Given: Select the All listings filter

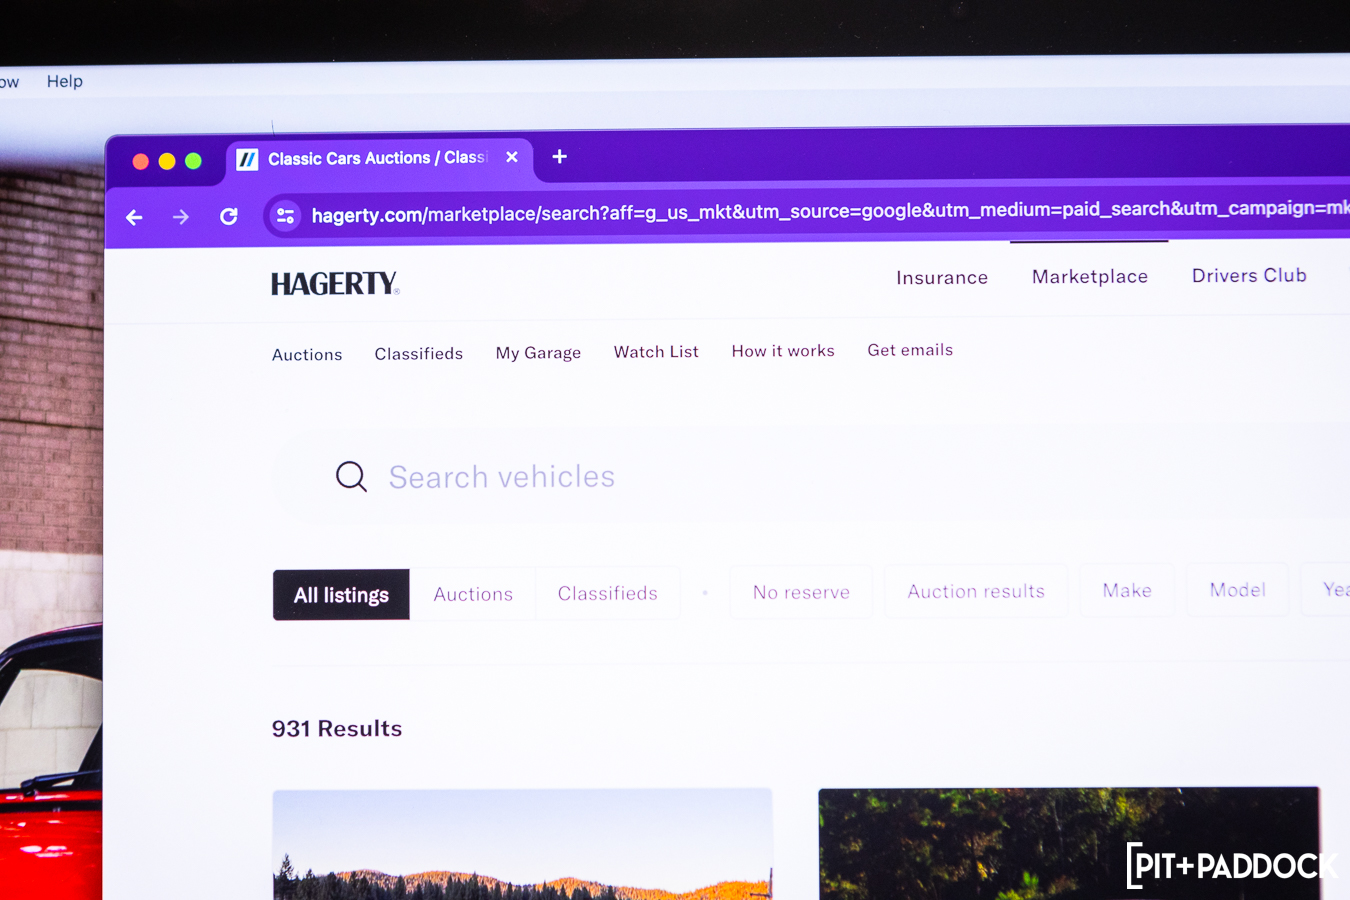Looking at the screenshot, I should click(x=341, y=595).
